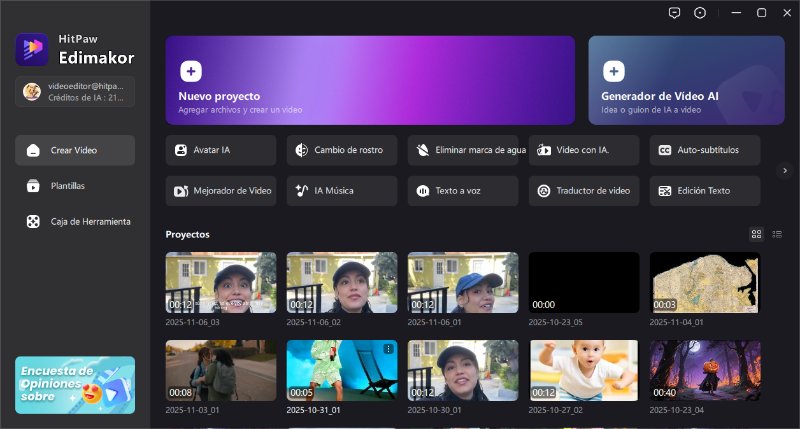Click project name 2025-10-27_02

(x=556, y=410)
